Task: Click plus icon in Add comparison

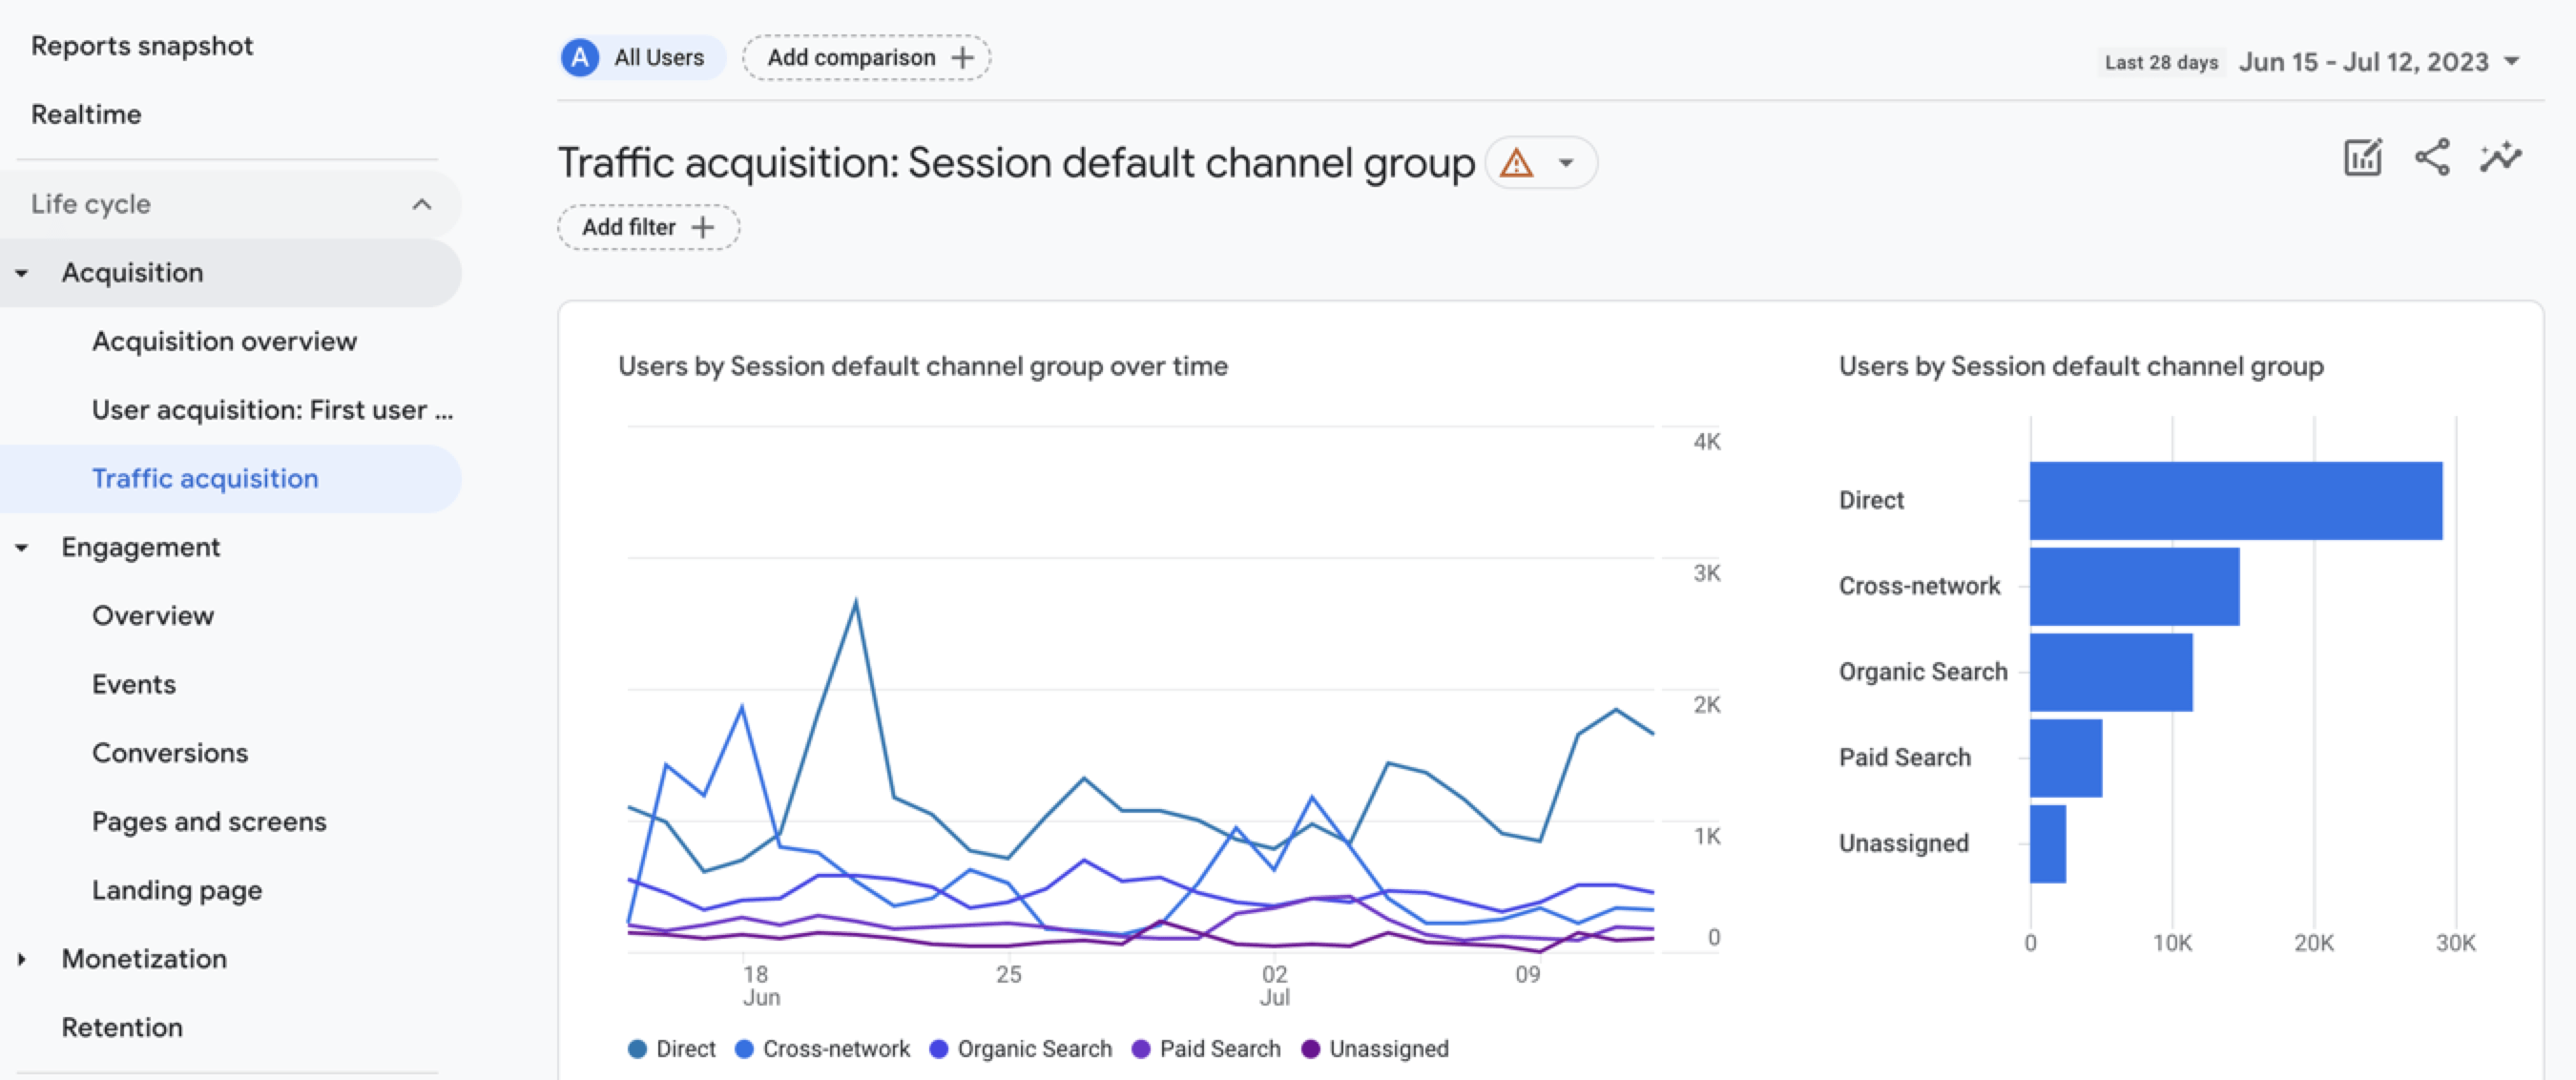Action: (x=962, y=58)
